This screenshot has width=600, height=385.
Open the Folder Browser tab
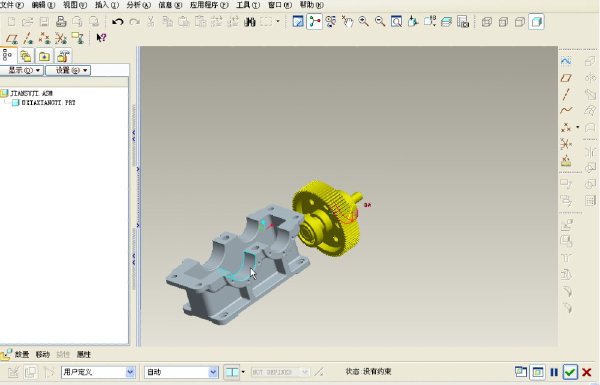(26, 57)
